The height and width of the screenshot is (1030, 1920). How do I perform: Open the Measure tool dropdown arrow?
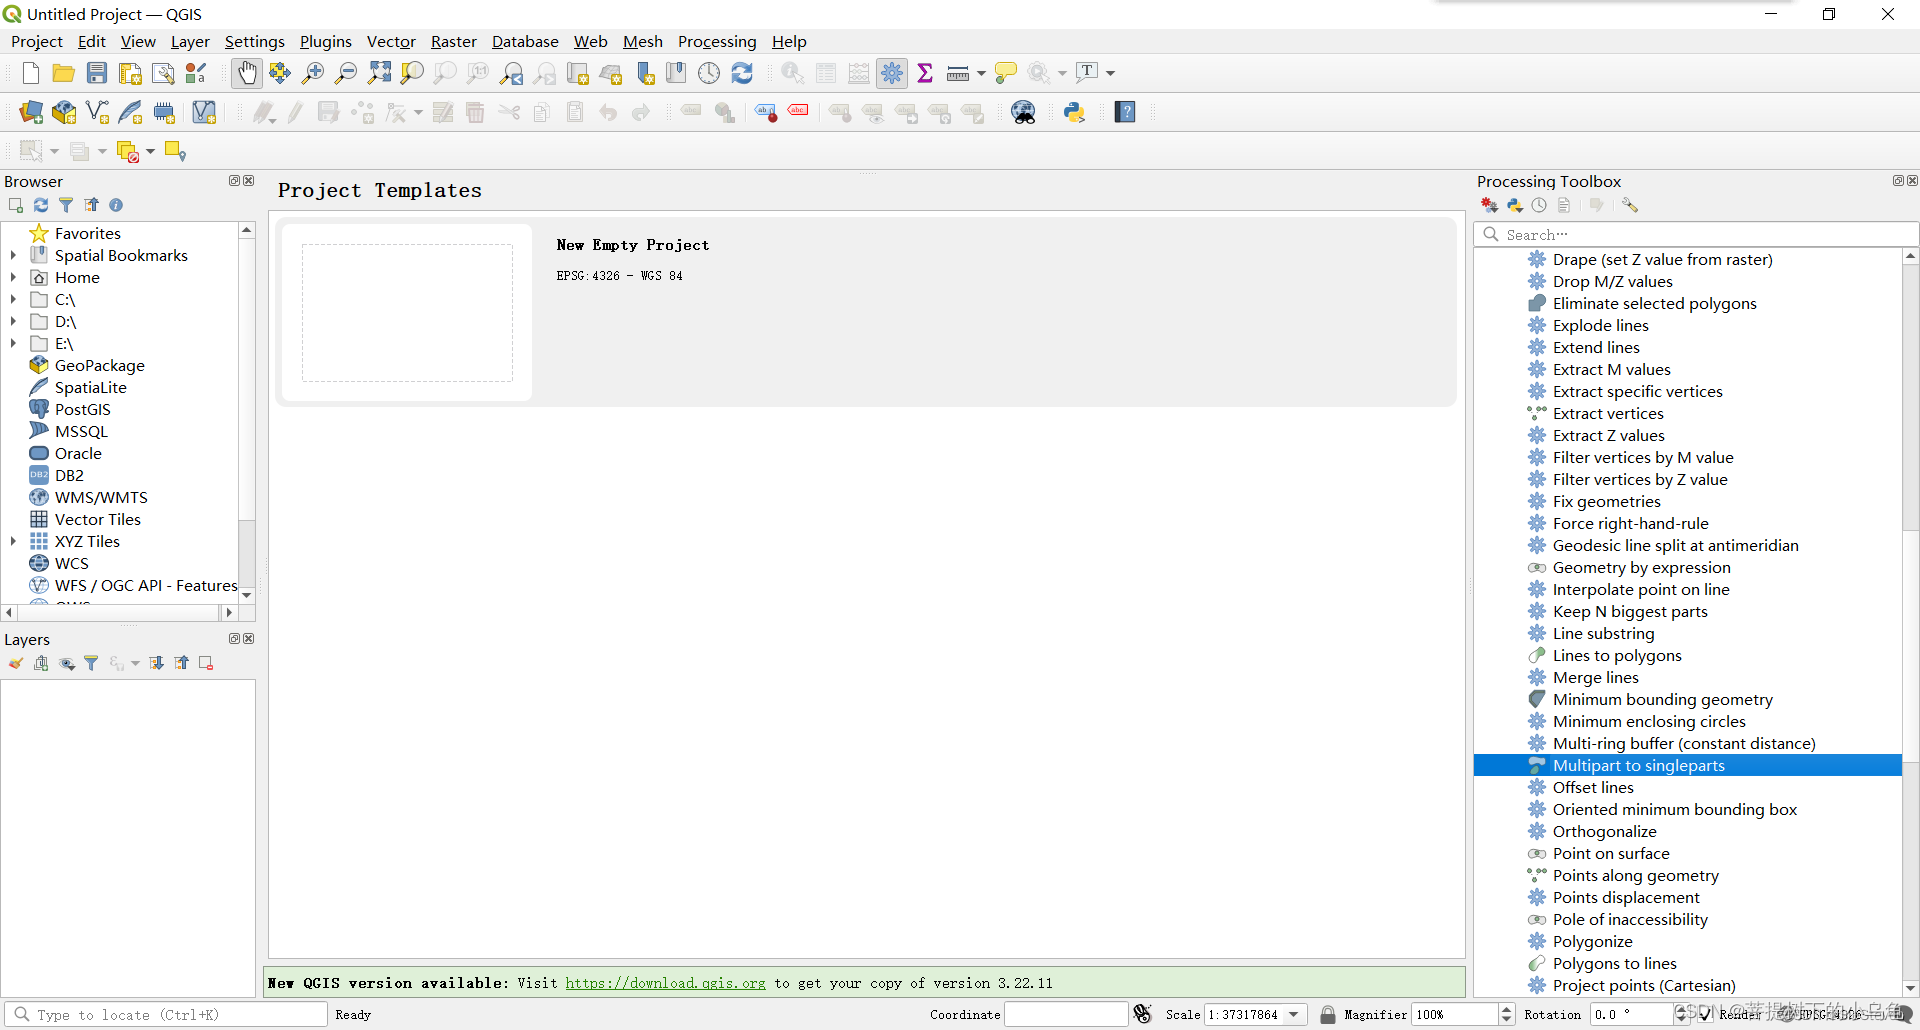(x=981, y=73)
